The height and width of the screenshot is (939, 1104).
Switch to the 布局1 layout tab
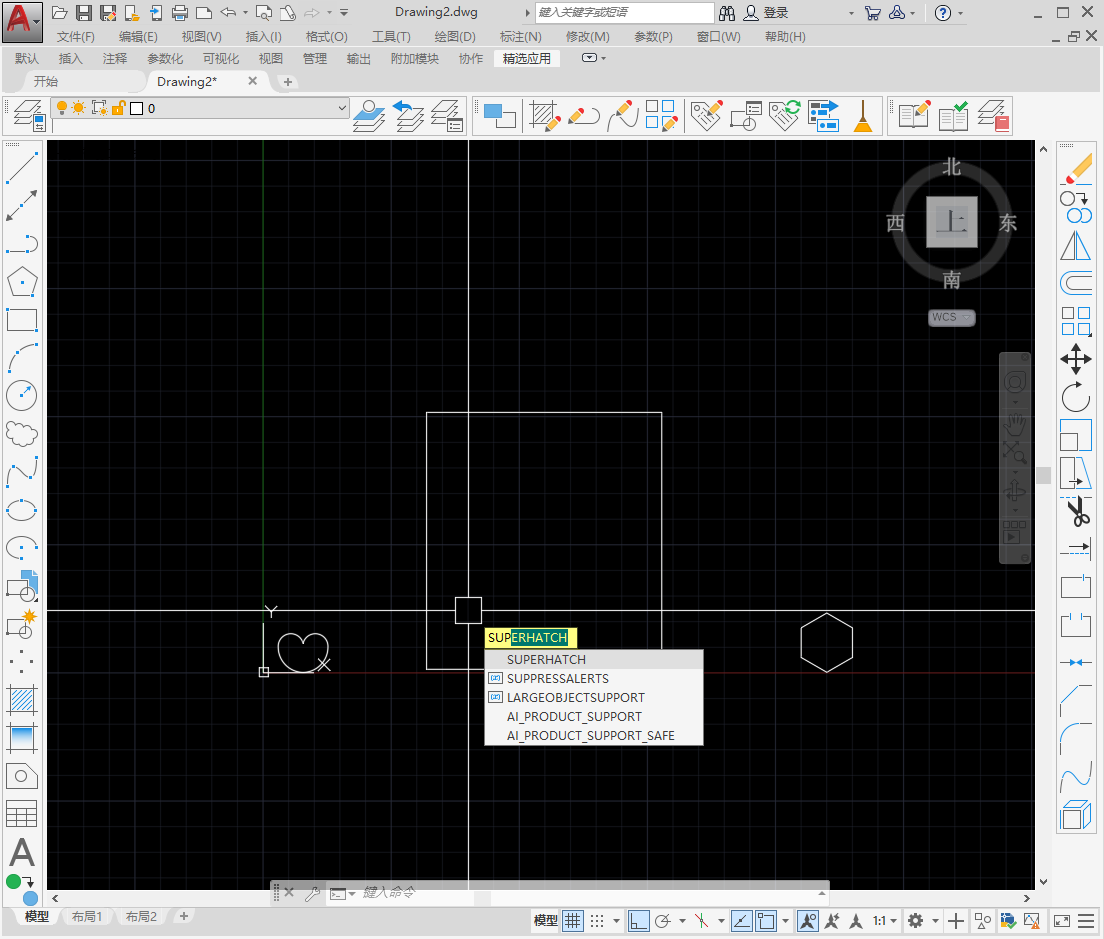point(87,916)
